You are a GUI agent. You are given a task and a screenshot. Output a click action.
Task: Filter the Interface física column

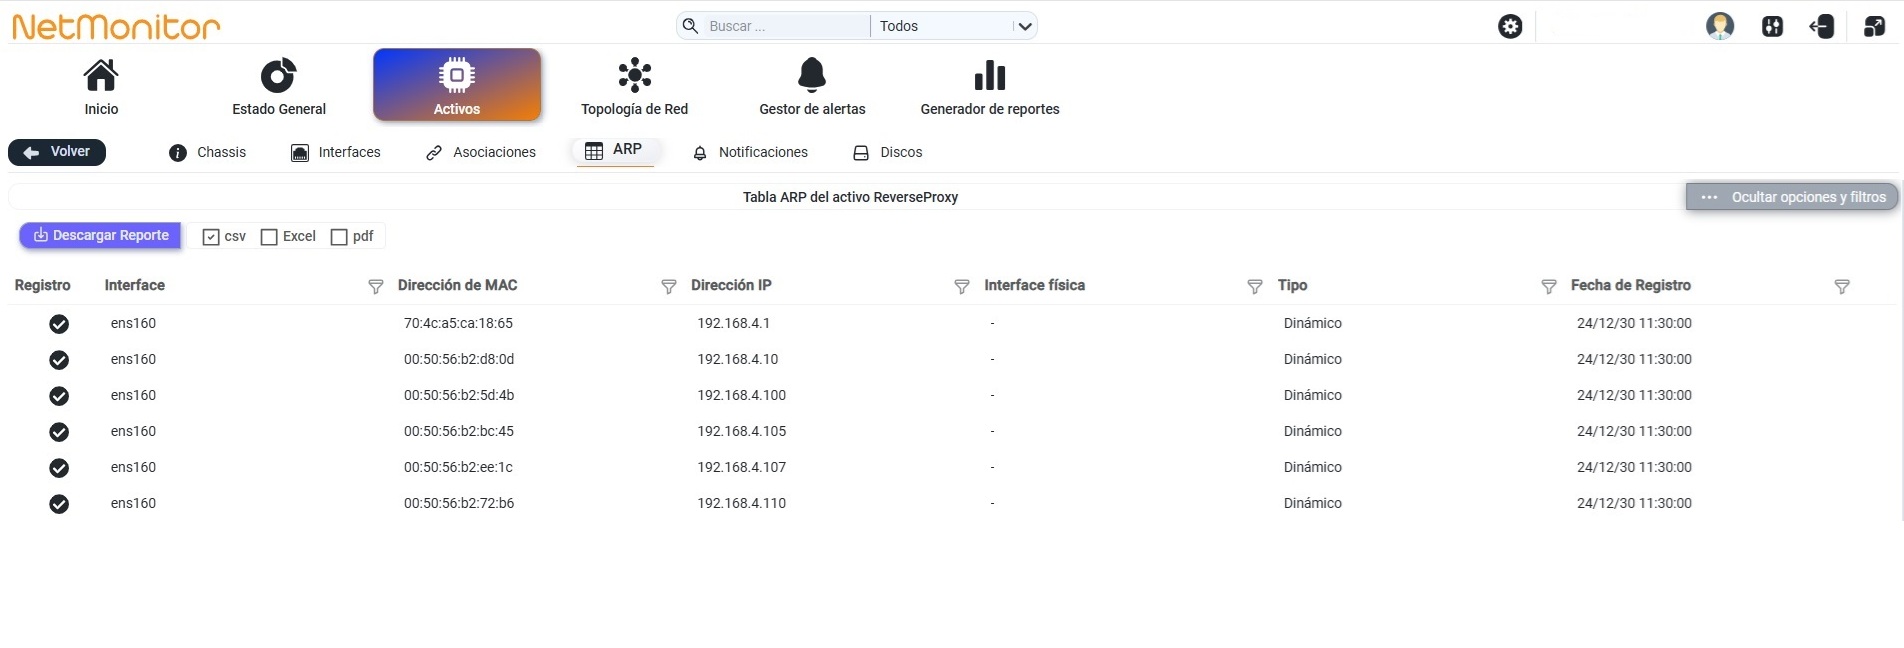(x=1255, y=287)
